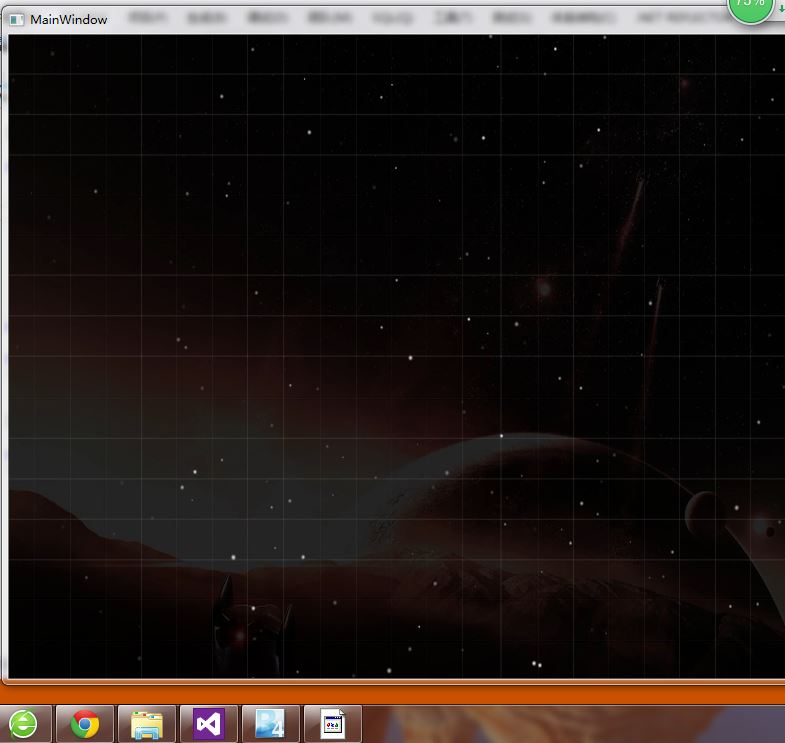Open the 360 browser from the taskbar

[23, 724]
